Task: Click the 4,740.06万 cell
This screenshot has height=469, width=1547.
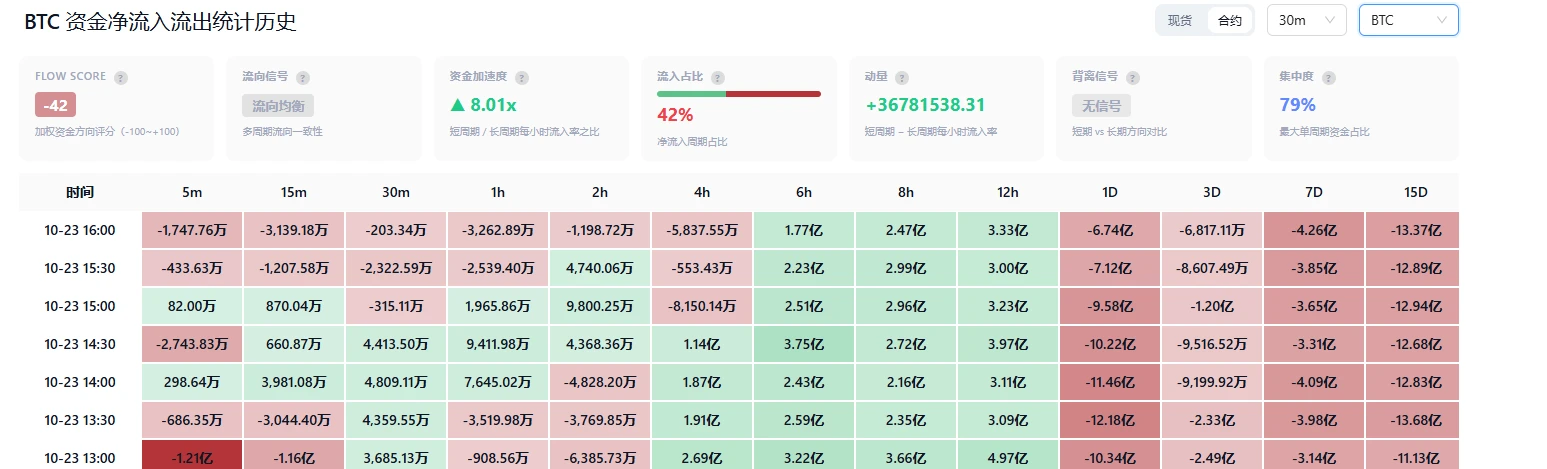Action: 601,268
